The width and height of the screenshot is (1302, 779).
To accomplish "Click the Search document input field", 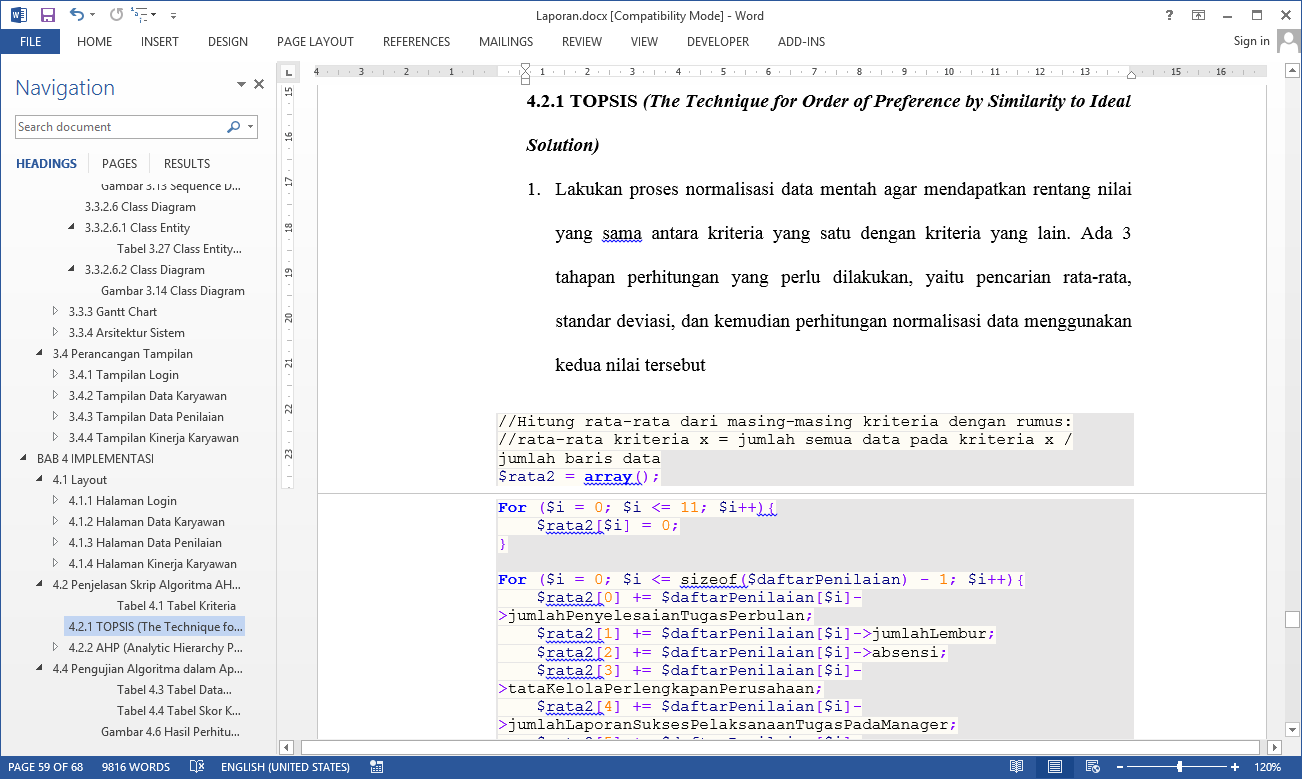I will [x=120, y=127].
